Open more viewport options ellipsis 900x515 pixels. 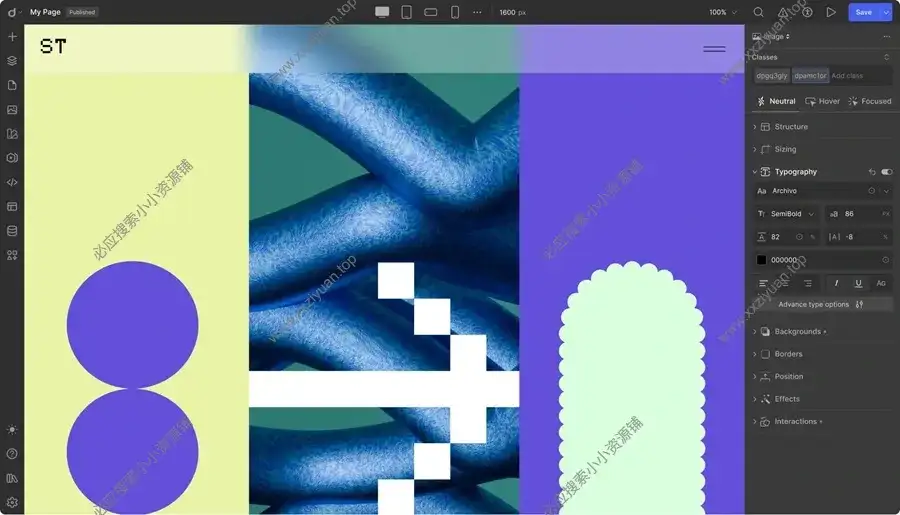pos(477,12)
